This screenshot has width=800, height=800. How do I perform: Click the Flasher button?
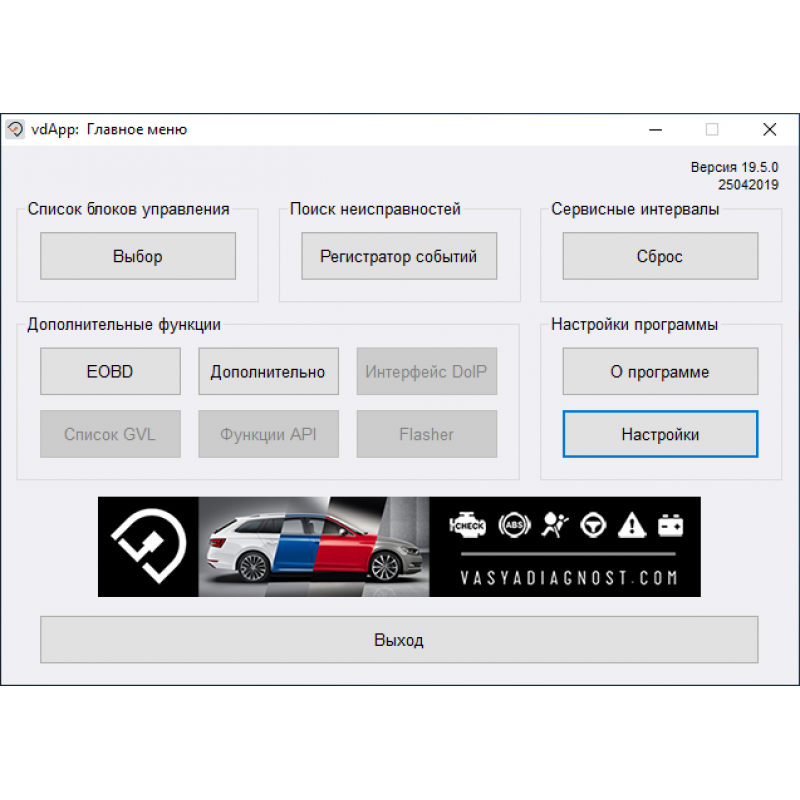[427, 434]
